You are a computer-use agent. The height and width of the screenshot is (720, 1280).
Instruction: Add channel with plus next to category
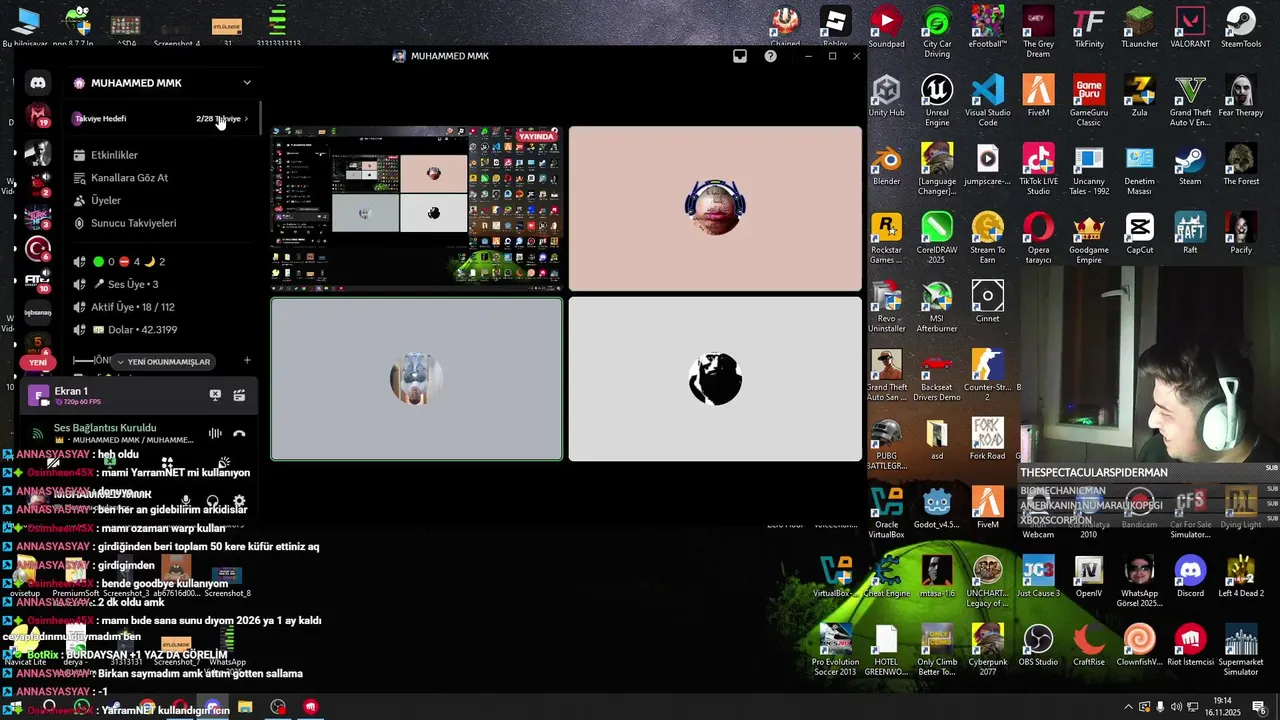pyautogui.click(x=247, y=361)
